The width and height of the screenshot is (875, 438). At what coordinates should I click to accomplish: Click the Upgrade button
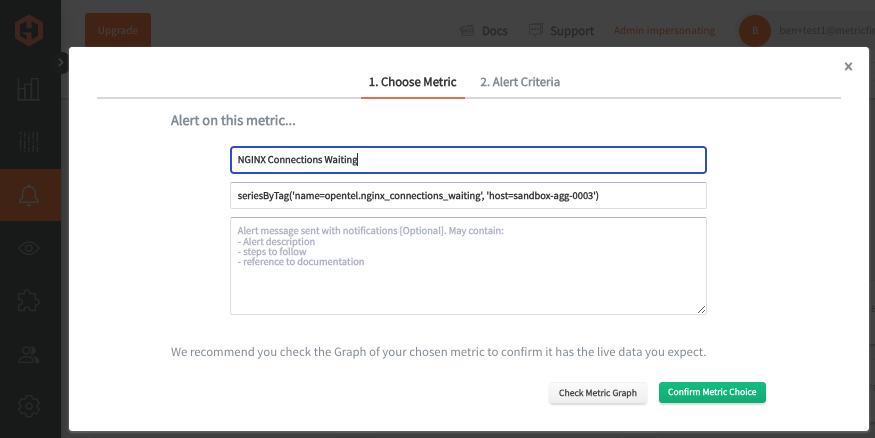click(118, 31)
